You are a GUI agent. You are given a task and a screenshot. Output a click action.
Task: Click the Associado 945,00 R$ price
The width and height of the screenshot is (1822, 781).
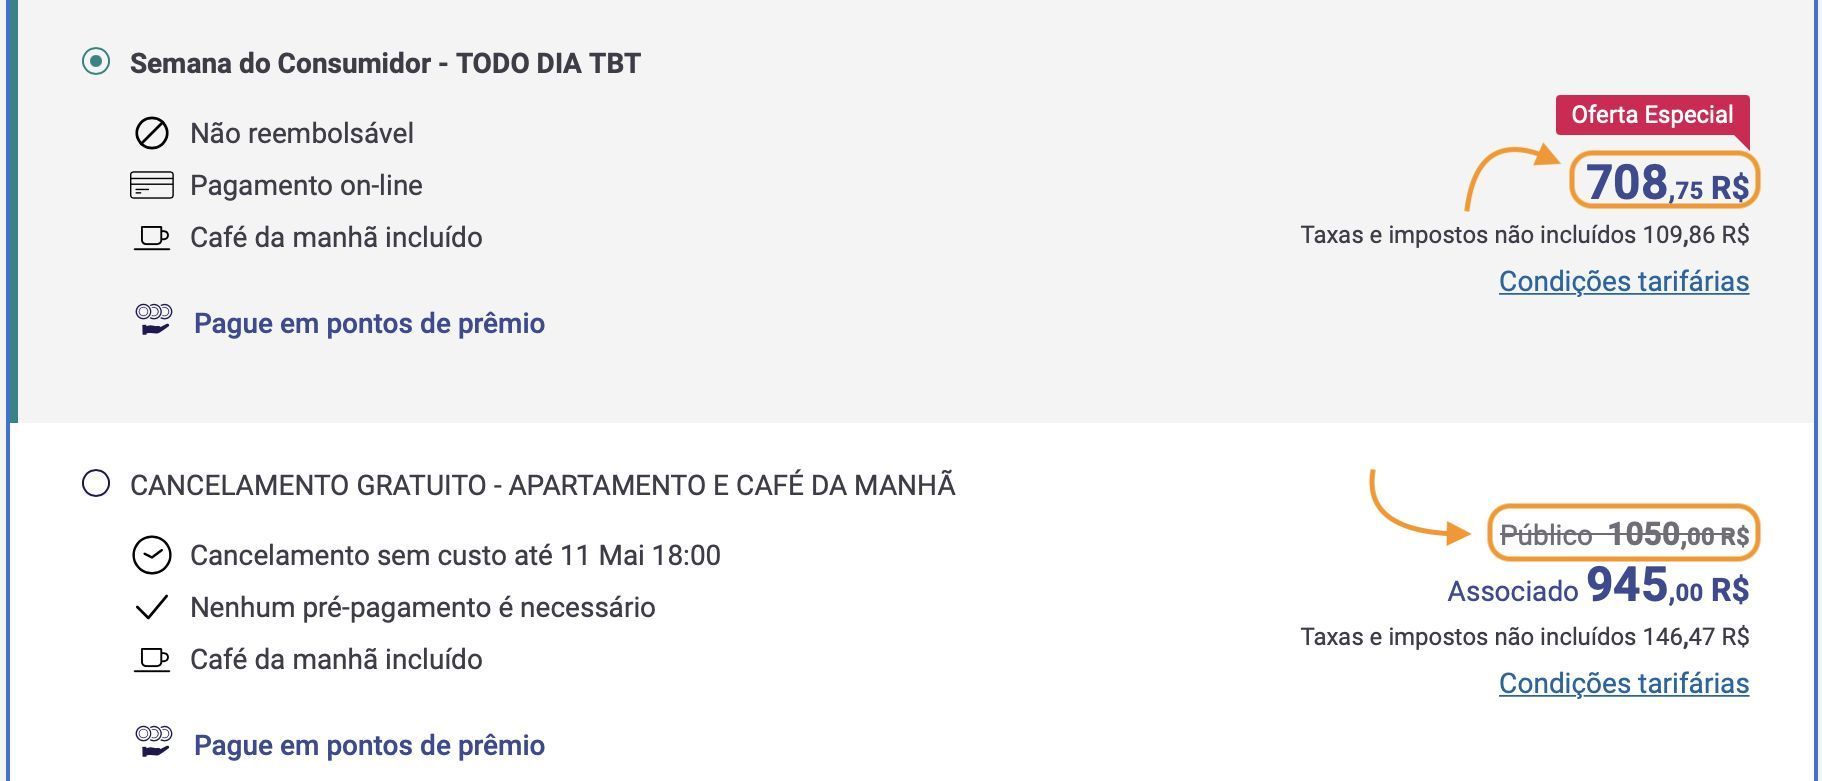[x=1598, y=587]
